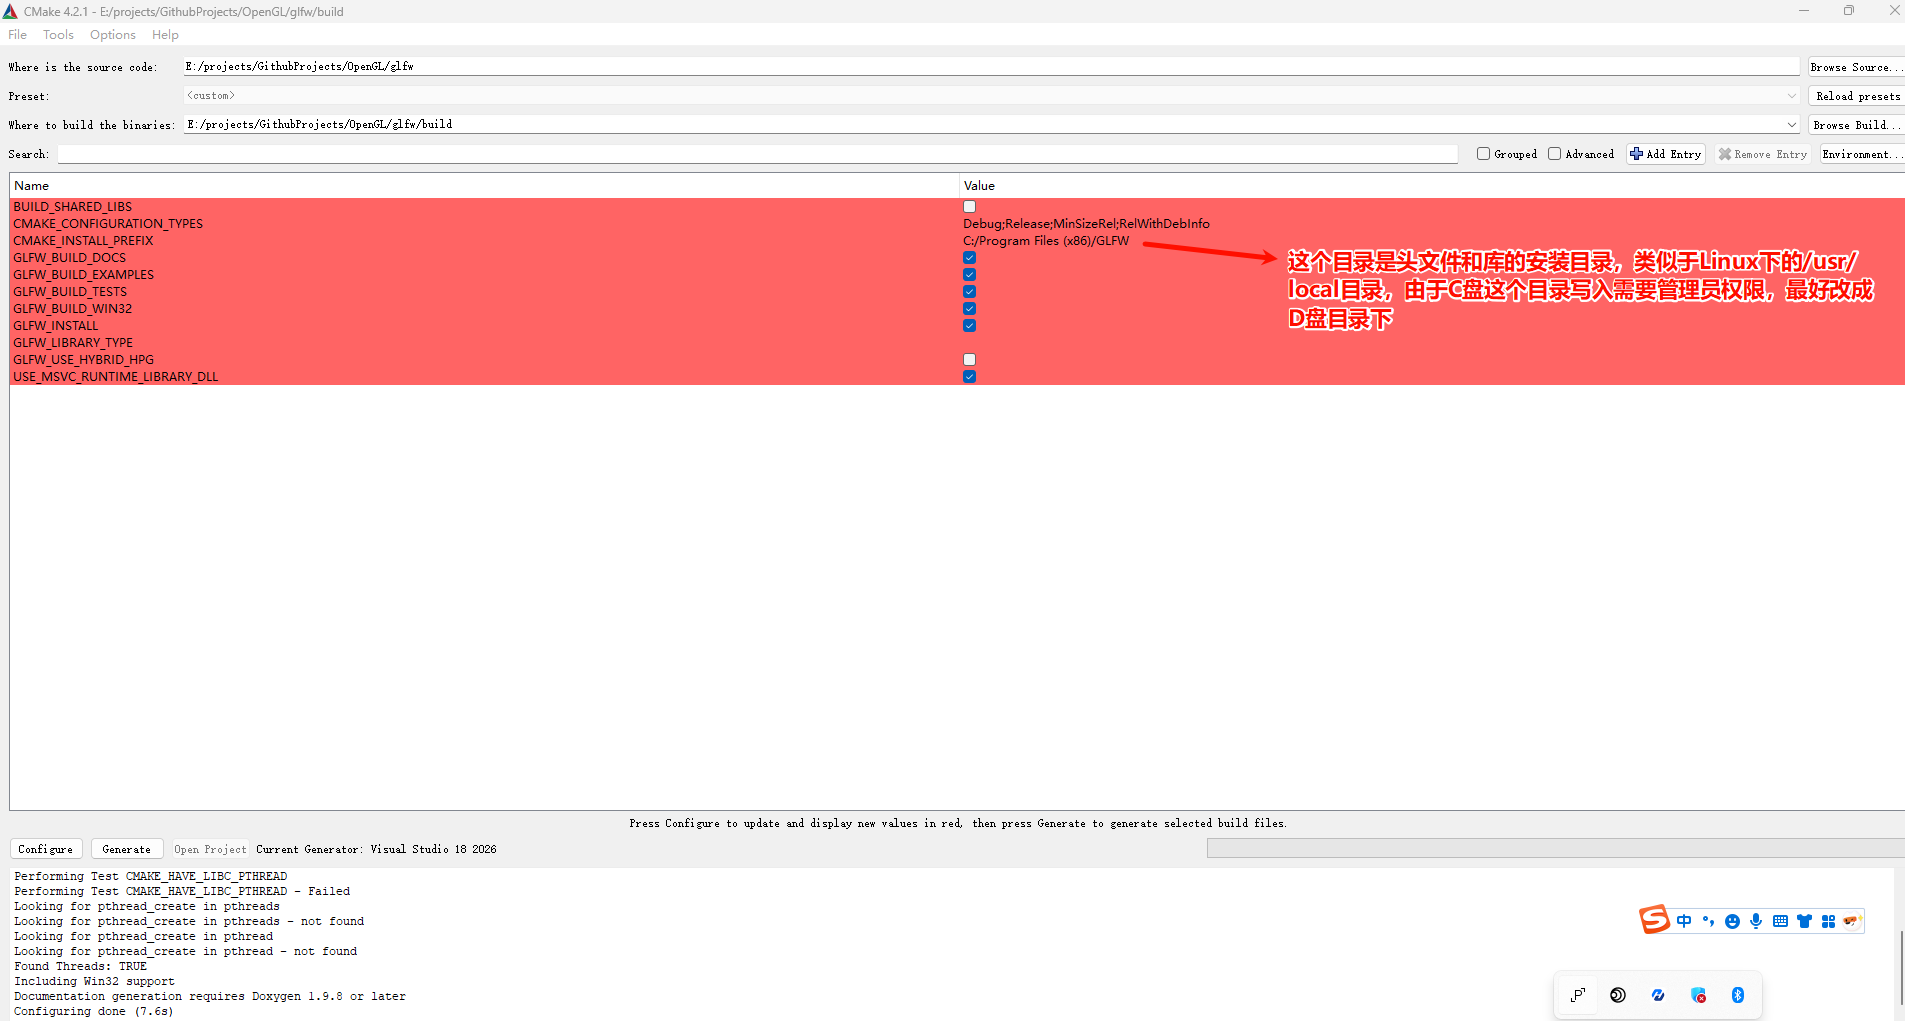
Task: Click the Configure button
Action: 46,849
